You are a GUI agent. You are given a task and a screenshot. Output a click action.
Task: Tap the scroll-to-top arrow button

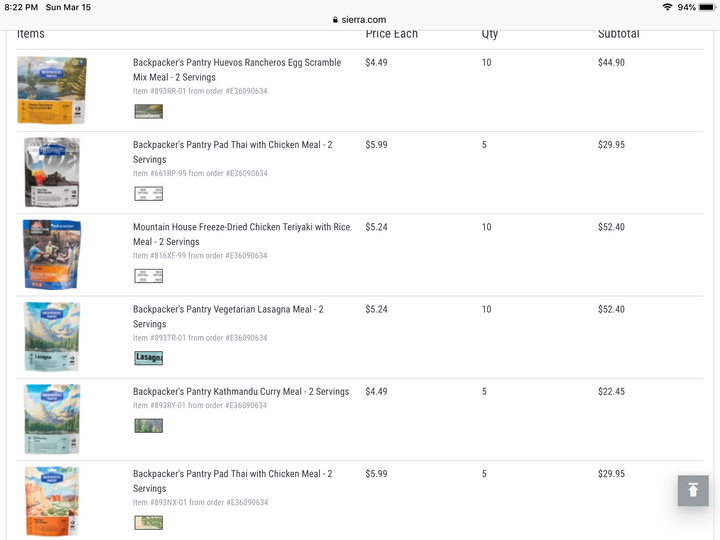693,490
